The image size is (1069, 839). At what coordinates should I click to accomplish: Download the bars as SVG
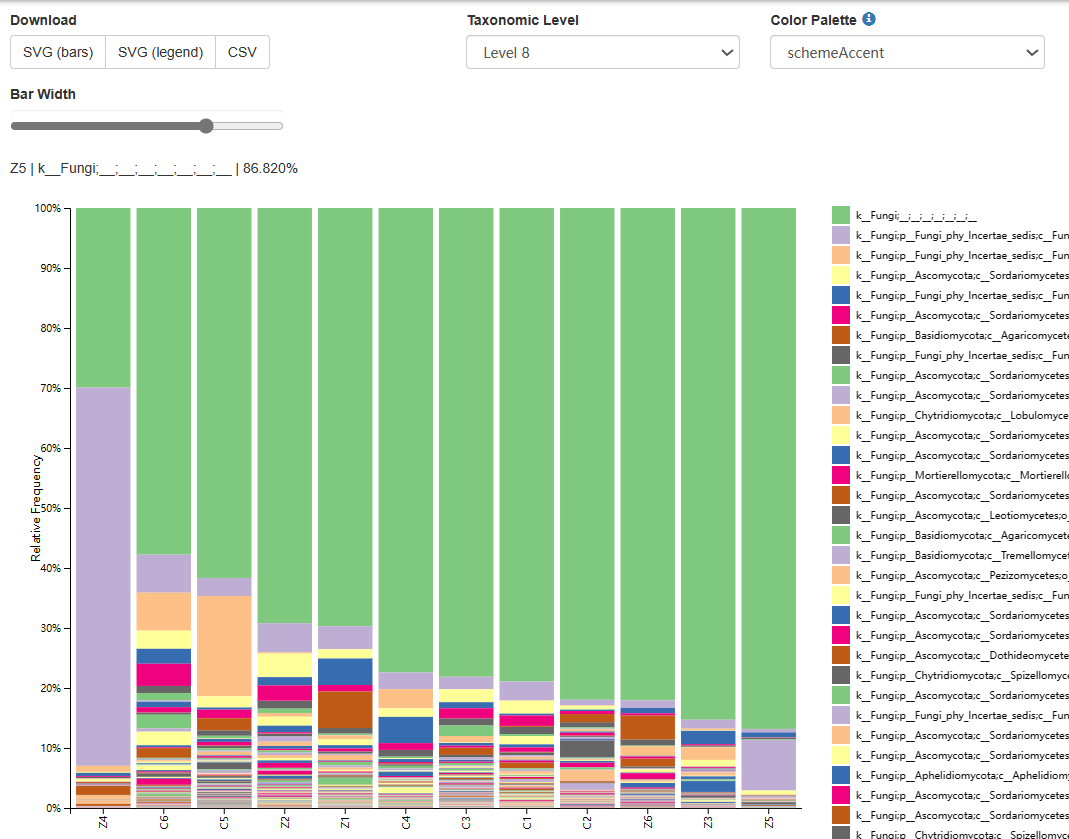(58, 52)
